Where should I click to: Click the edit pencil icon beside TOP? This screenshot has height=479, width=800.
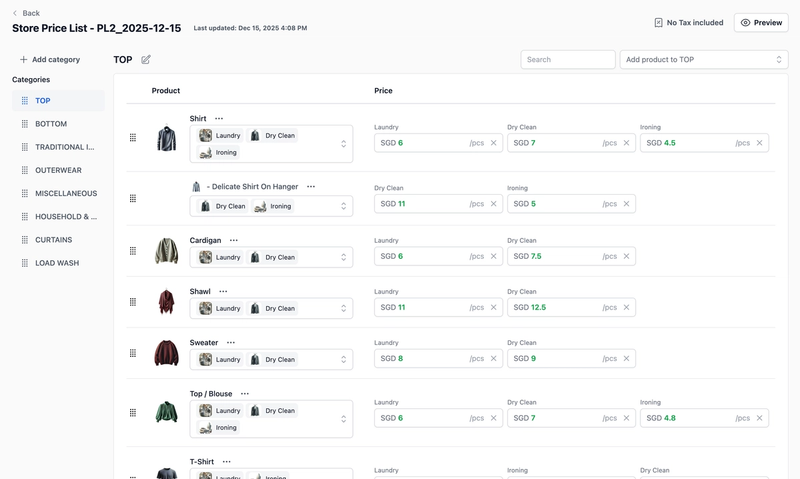[x=146, y=60]
